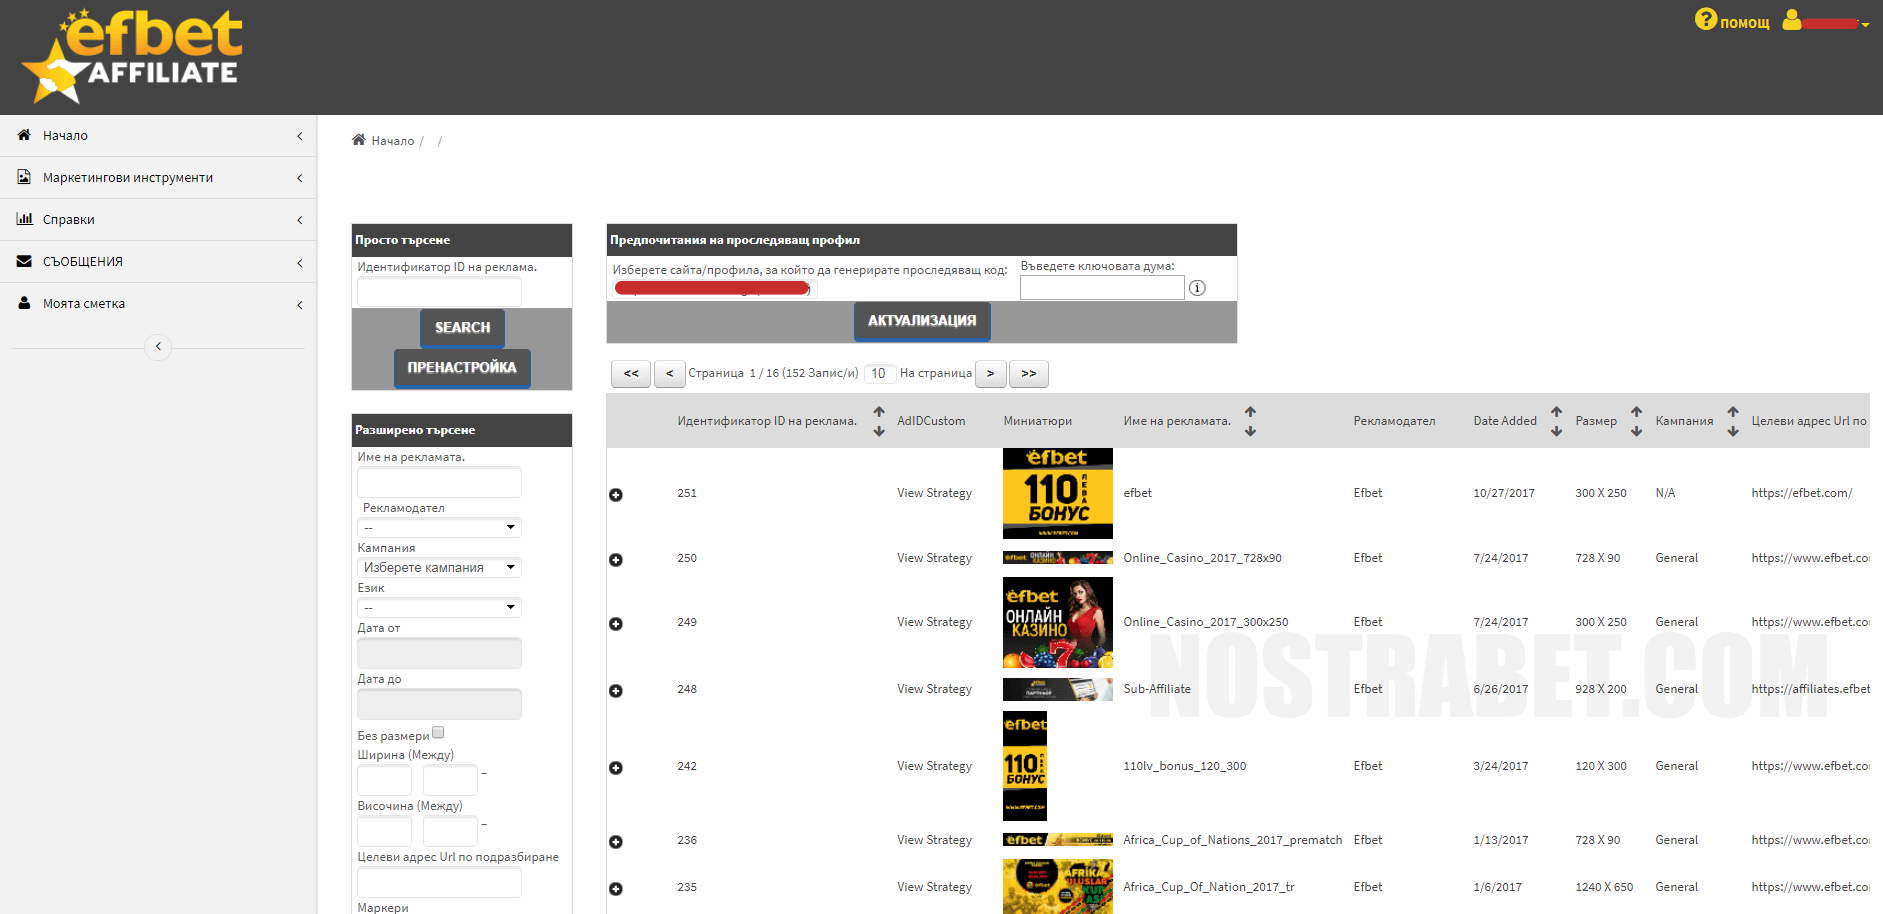This screenshot has width=1883, height=914.
Task: Click the Дата от date field
Action: pyautogui.click(x=439, y=653)
